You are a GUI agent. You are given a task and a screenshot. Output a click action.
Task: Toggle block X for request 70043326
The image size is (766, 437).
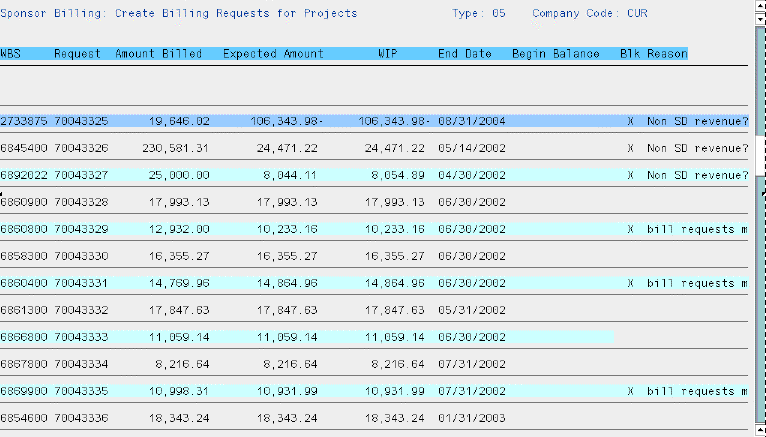[x=630, y=148]
